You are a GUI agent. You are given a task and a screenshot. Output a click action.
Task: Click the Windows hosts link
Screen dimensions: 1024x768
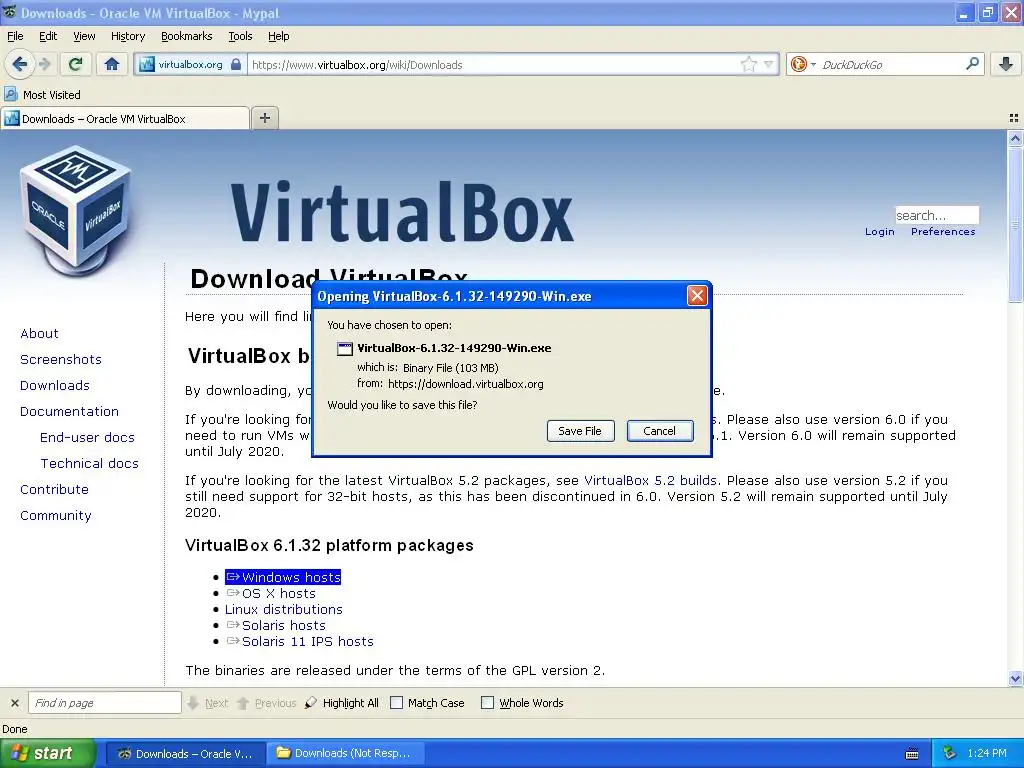[283, 577]
